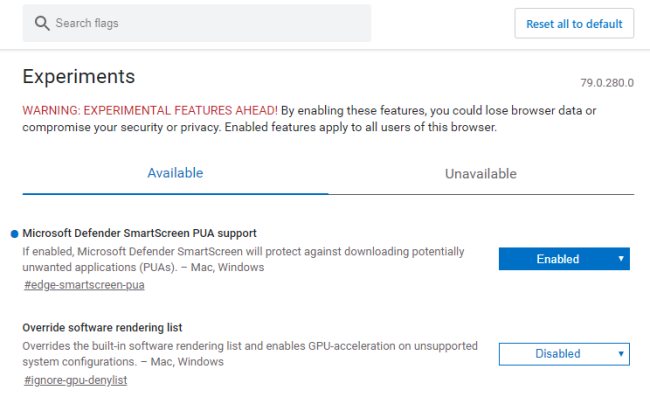650x404 pixels.
Task: Click the Override software rendering list title
Action: pyautogui.click(x=102, y=327)
